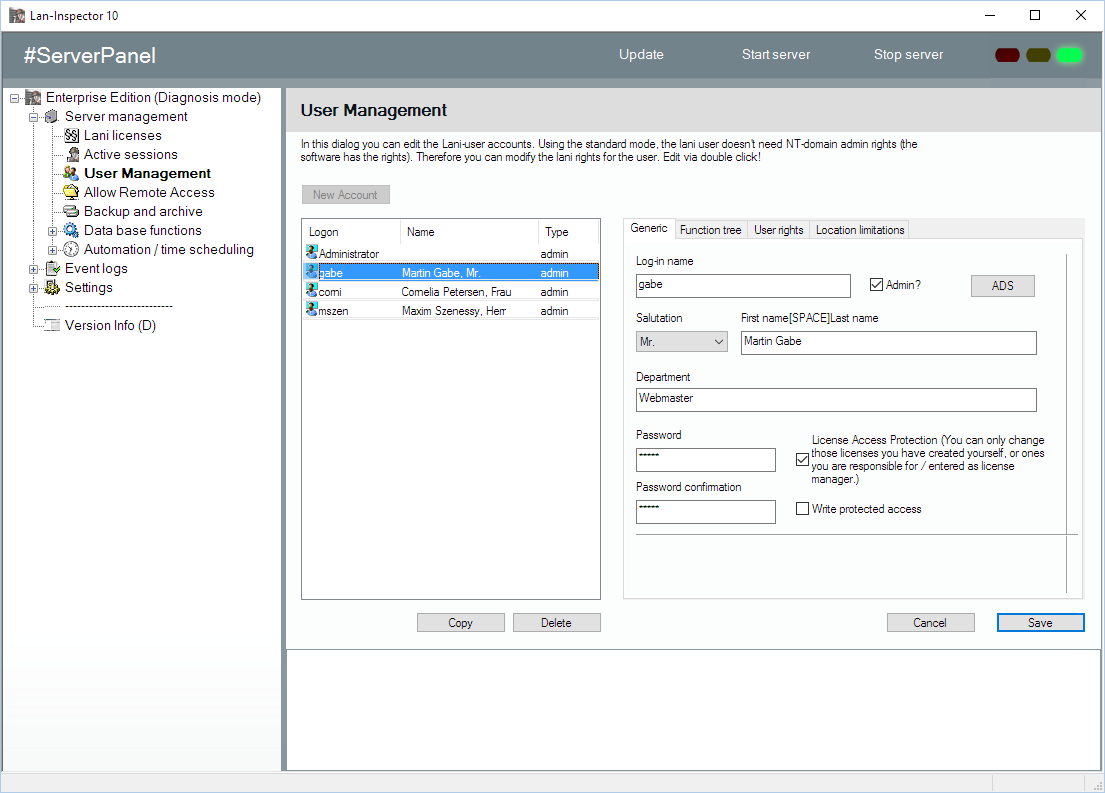
Task: Expand the Settings tree node
Action: 34,288
